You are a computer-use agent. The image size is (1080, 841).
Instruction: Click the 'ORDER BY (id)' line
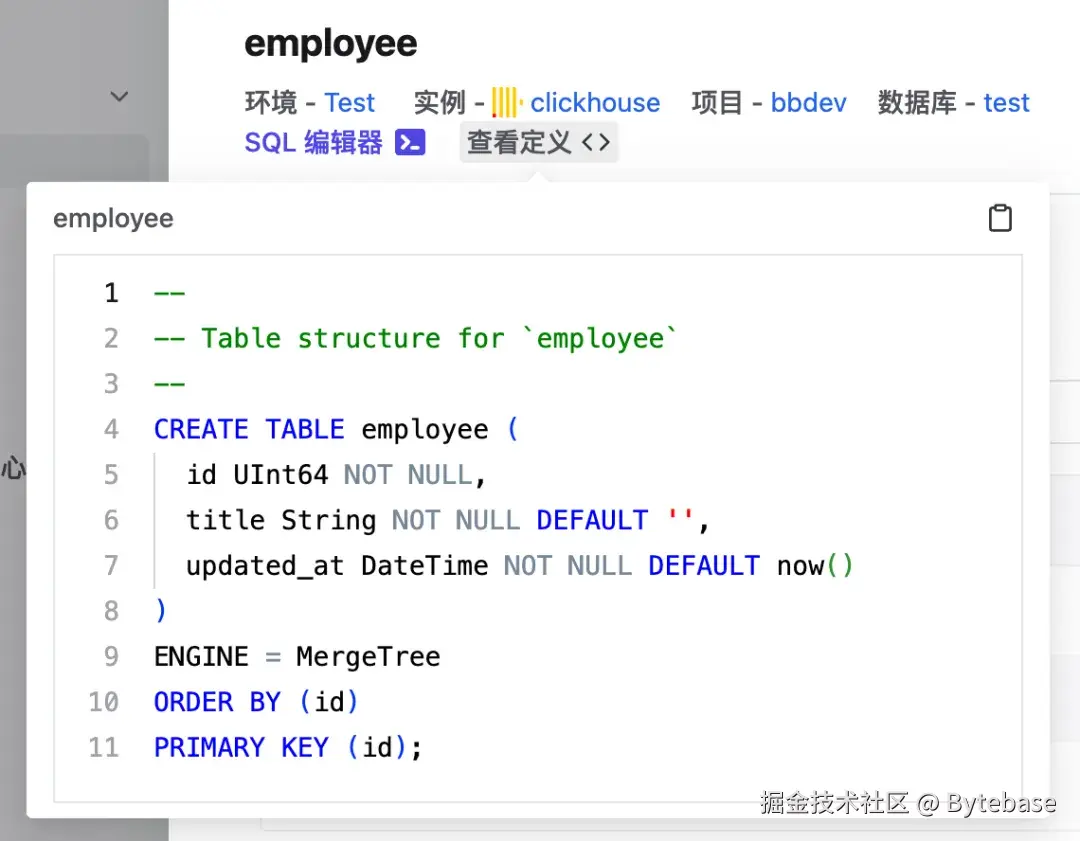pos(256,702)
